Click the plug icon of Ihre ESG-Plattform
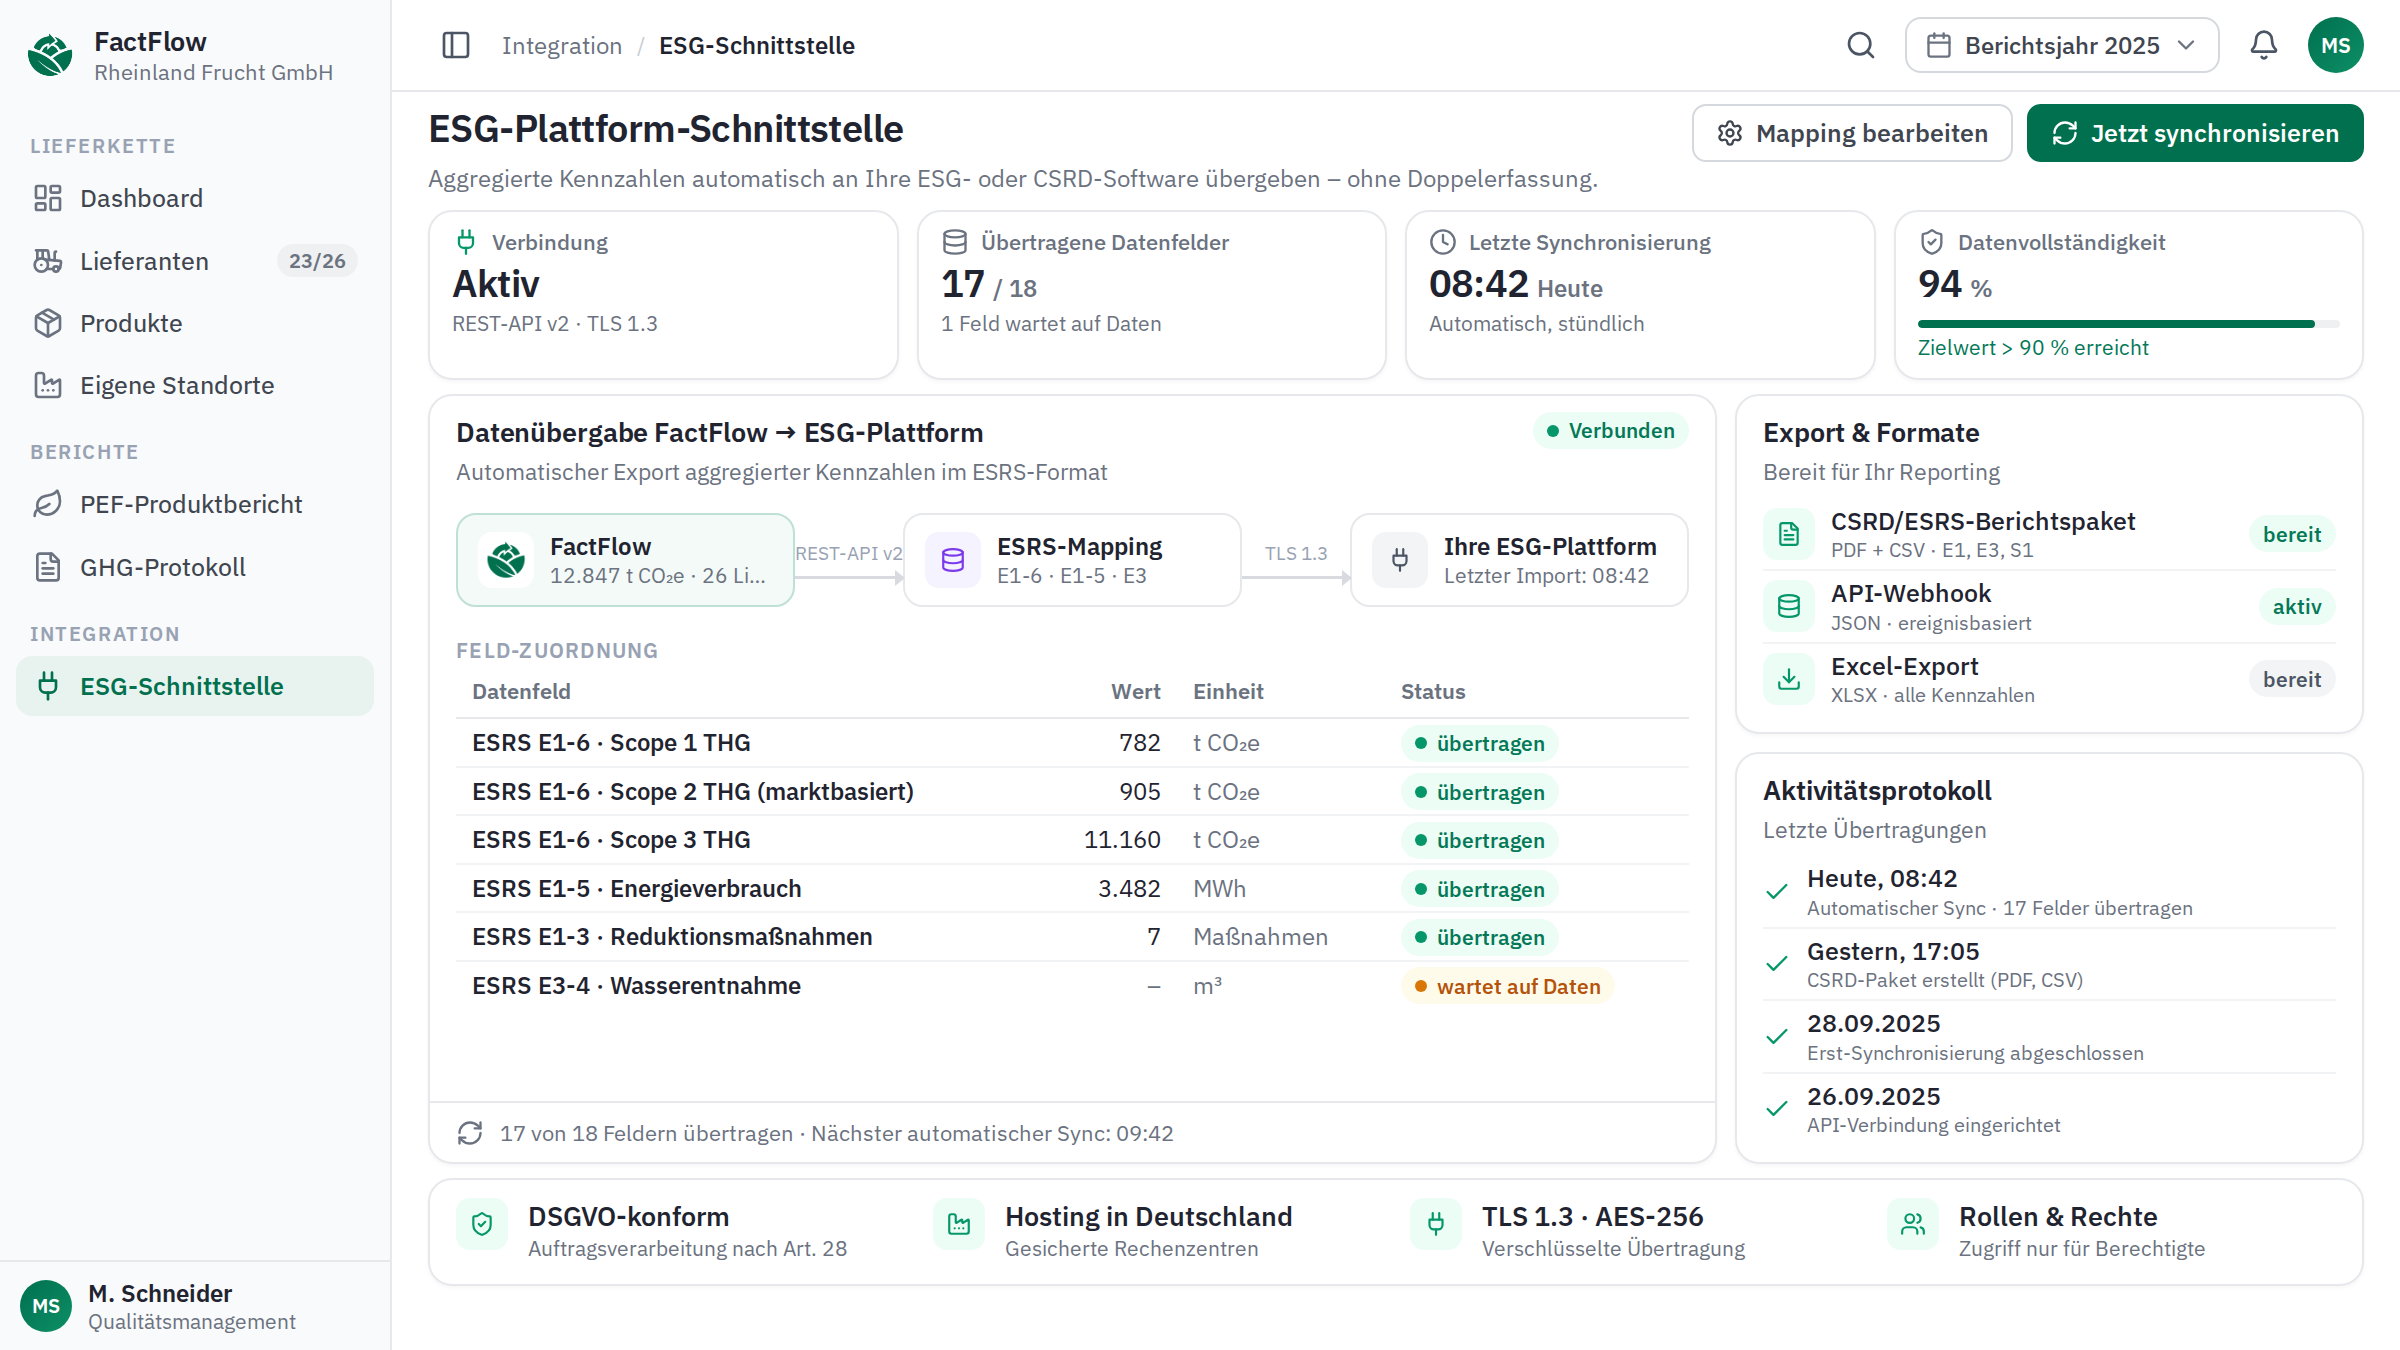The image size is (2400, 1350). pyautogui.click(x=1400, y=560)
